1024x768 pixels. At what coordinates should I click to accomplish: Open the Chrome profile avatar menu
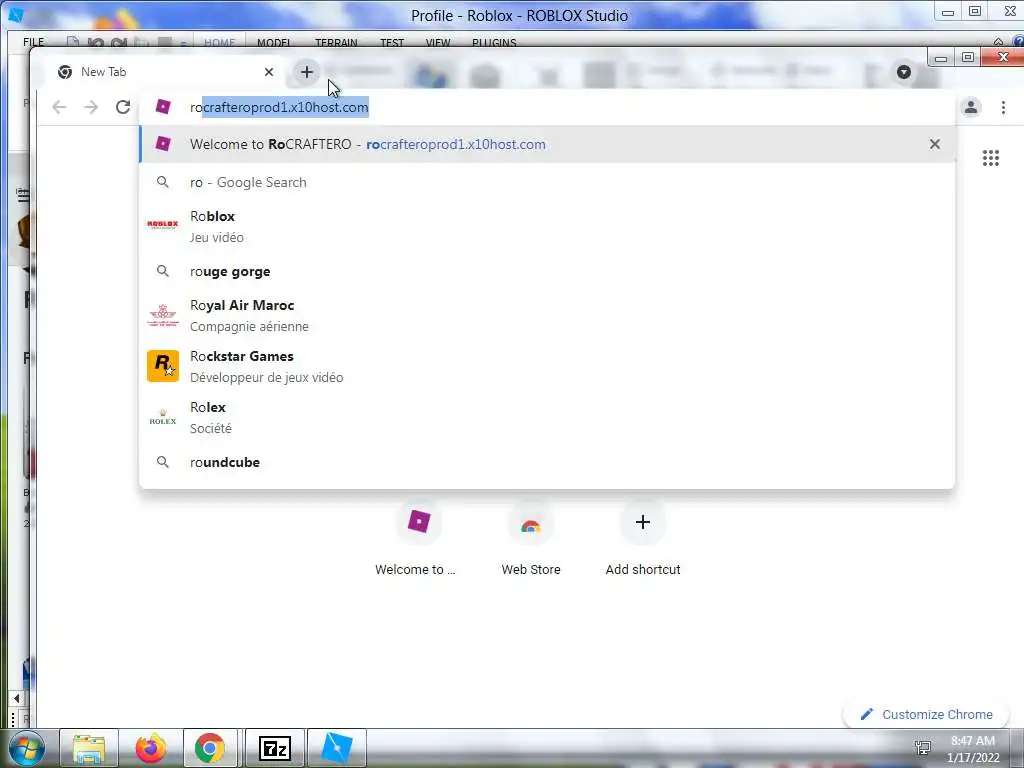(971, 107)
